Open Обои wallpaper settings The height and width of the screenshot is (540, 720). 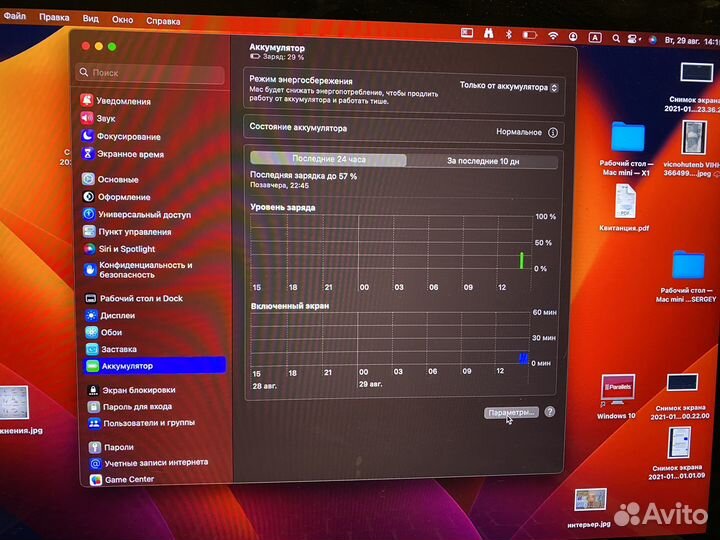coord(110,332)
